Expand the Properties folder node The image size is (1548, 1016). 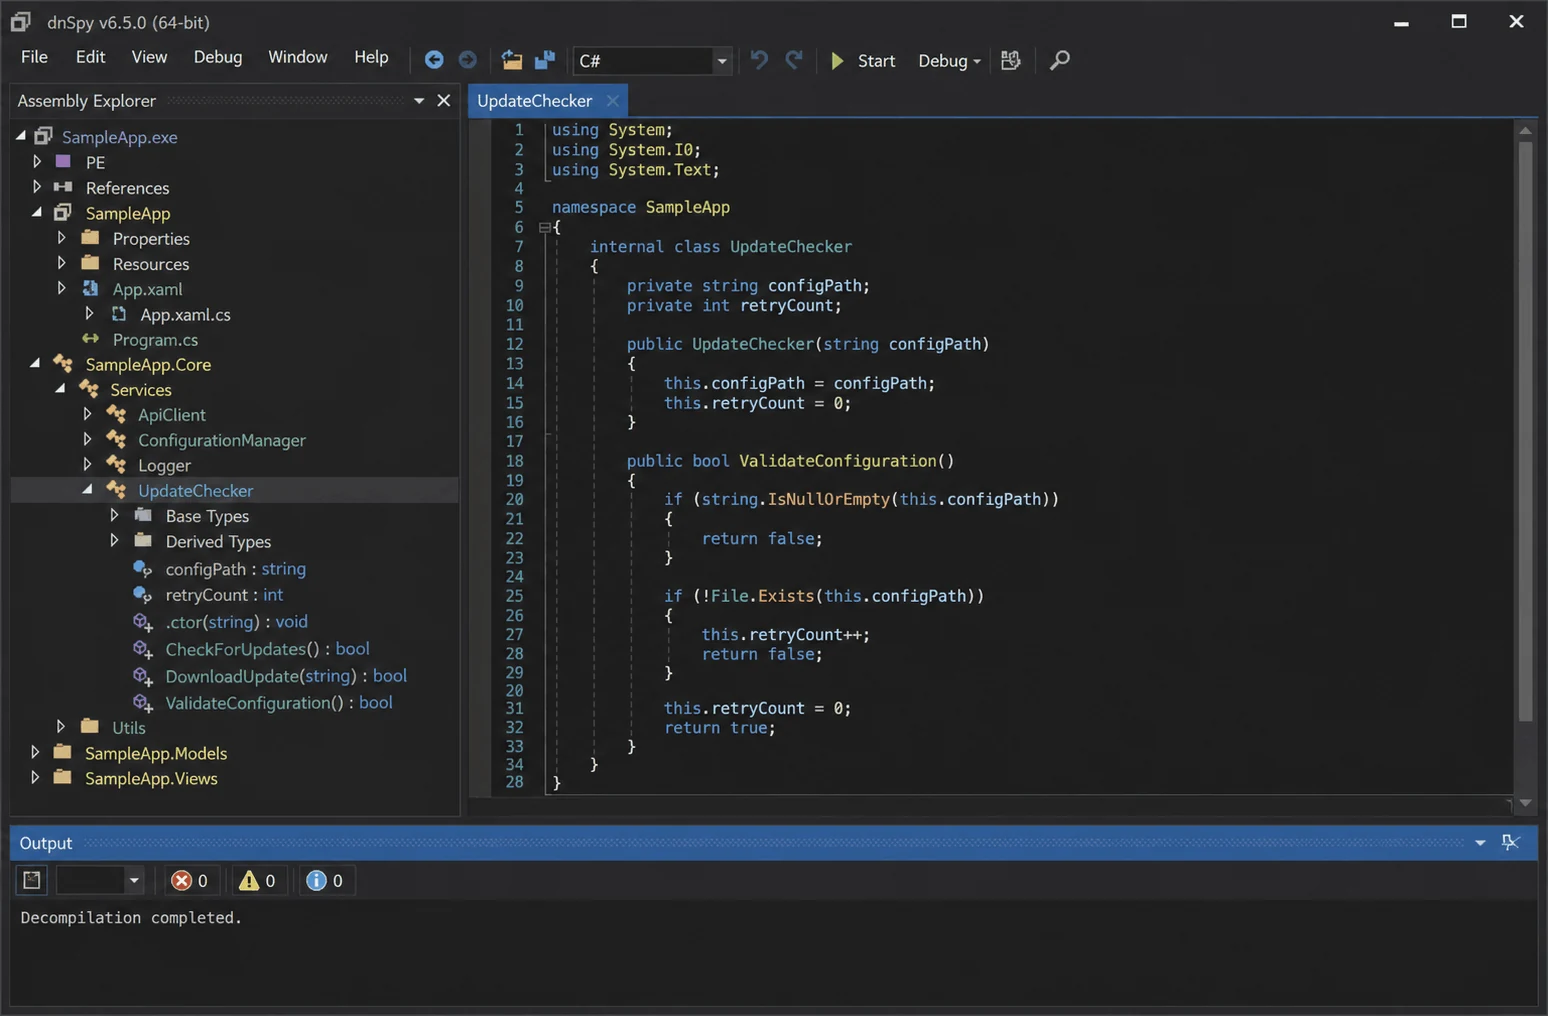[62, 238]
